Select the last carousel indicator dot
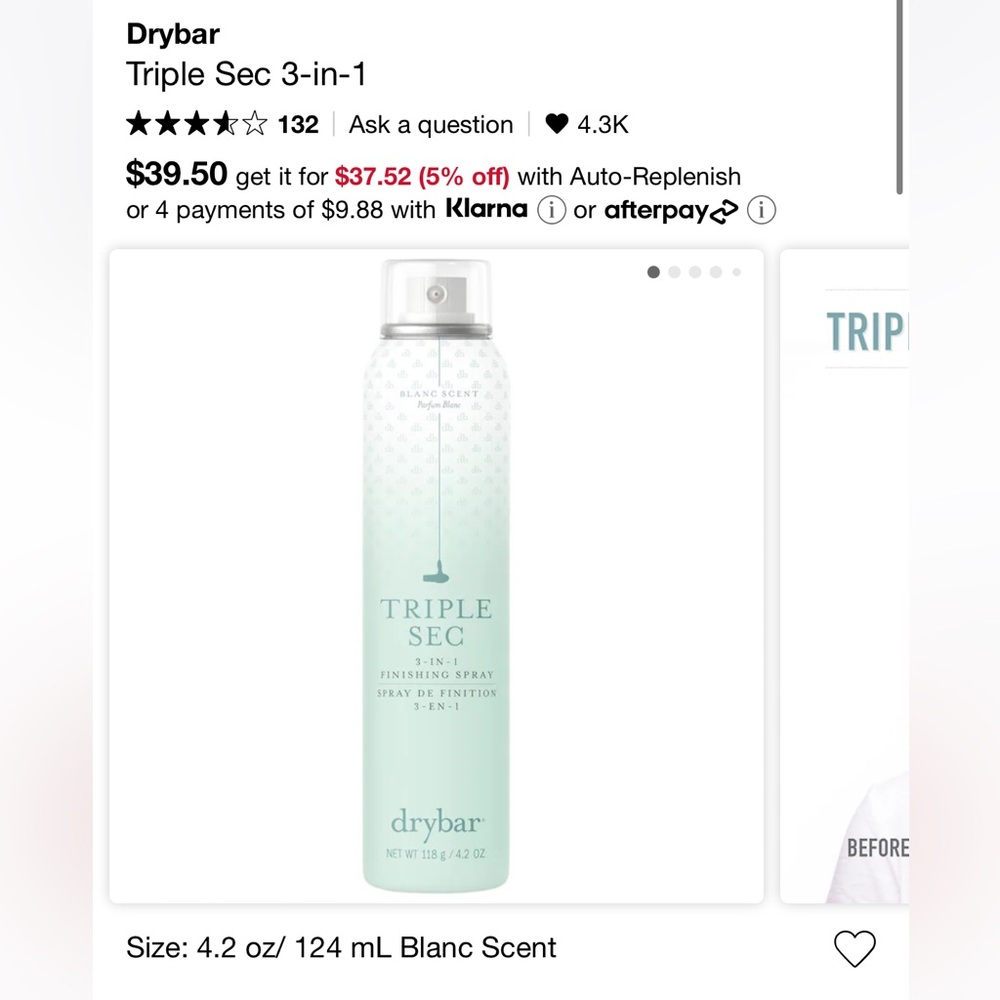 pos(734,271)
